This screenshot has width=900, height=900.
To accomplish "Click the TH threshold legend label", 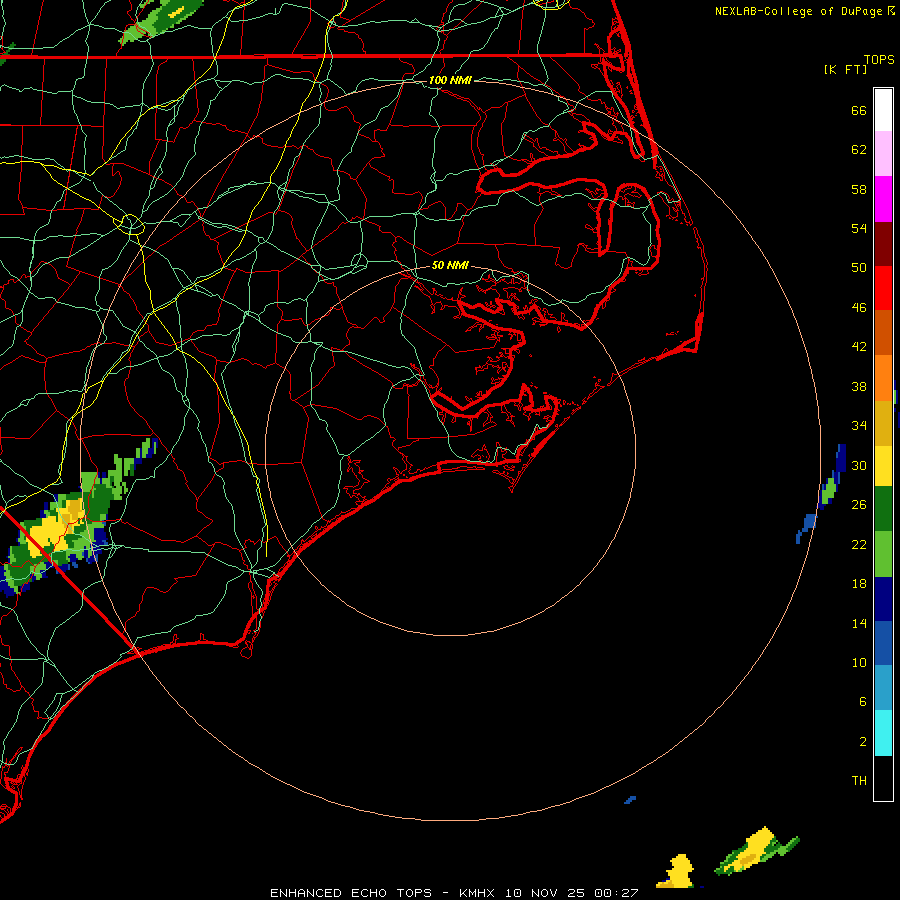I will click(859, 781).
